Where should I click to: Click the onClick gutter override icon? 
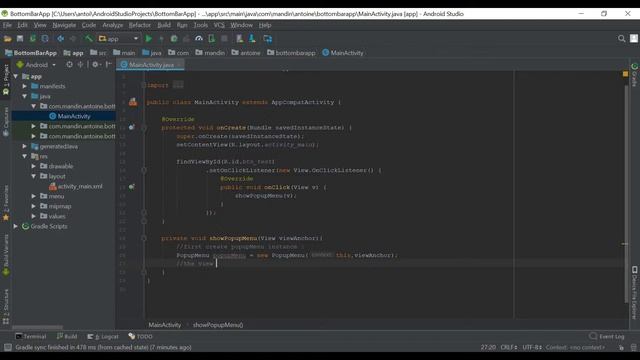(131, 187)
